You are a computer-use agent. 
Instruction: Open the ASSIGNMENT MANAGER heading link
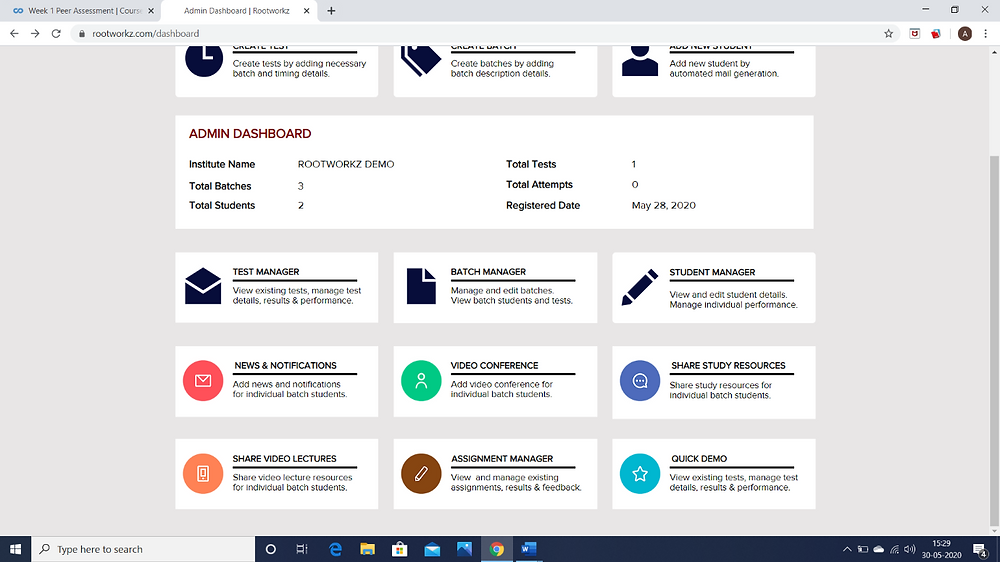click(x=502, y=459)
